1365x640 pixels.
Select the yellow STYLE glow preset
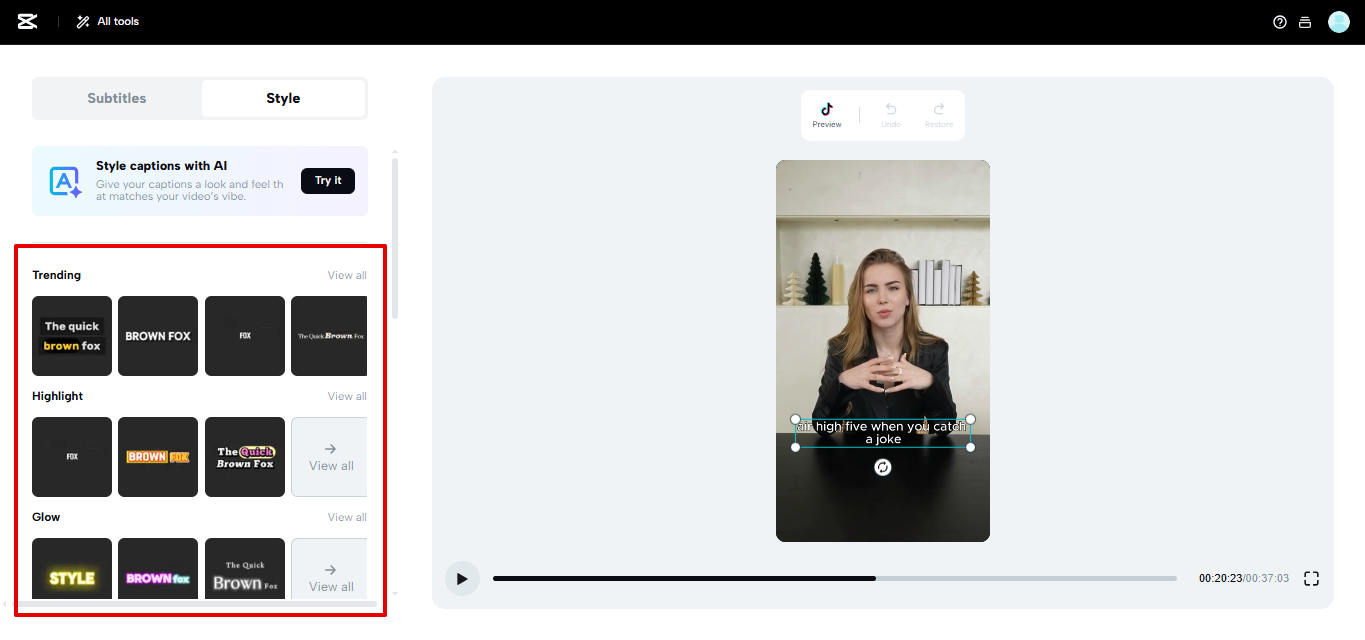[71, 578]
